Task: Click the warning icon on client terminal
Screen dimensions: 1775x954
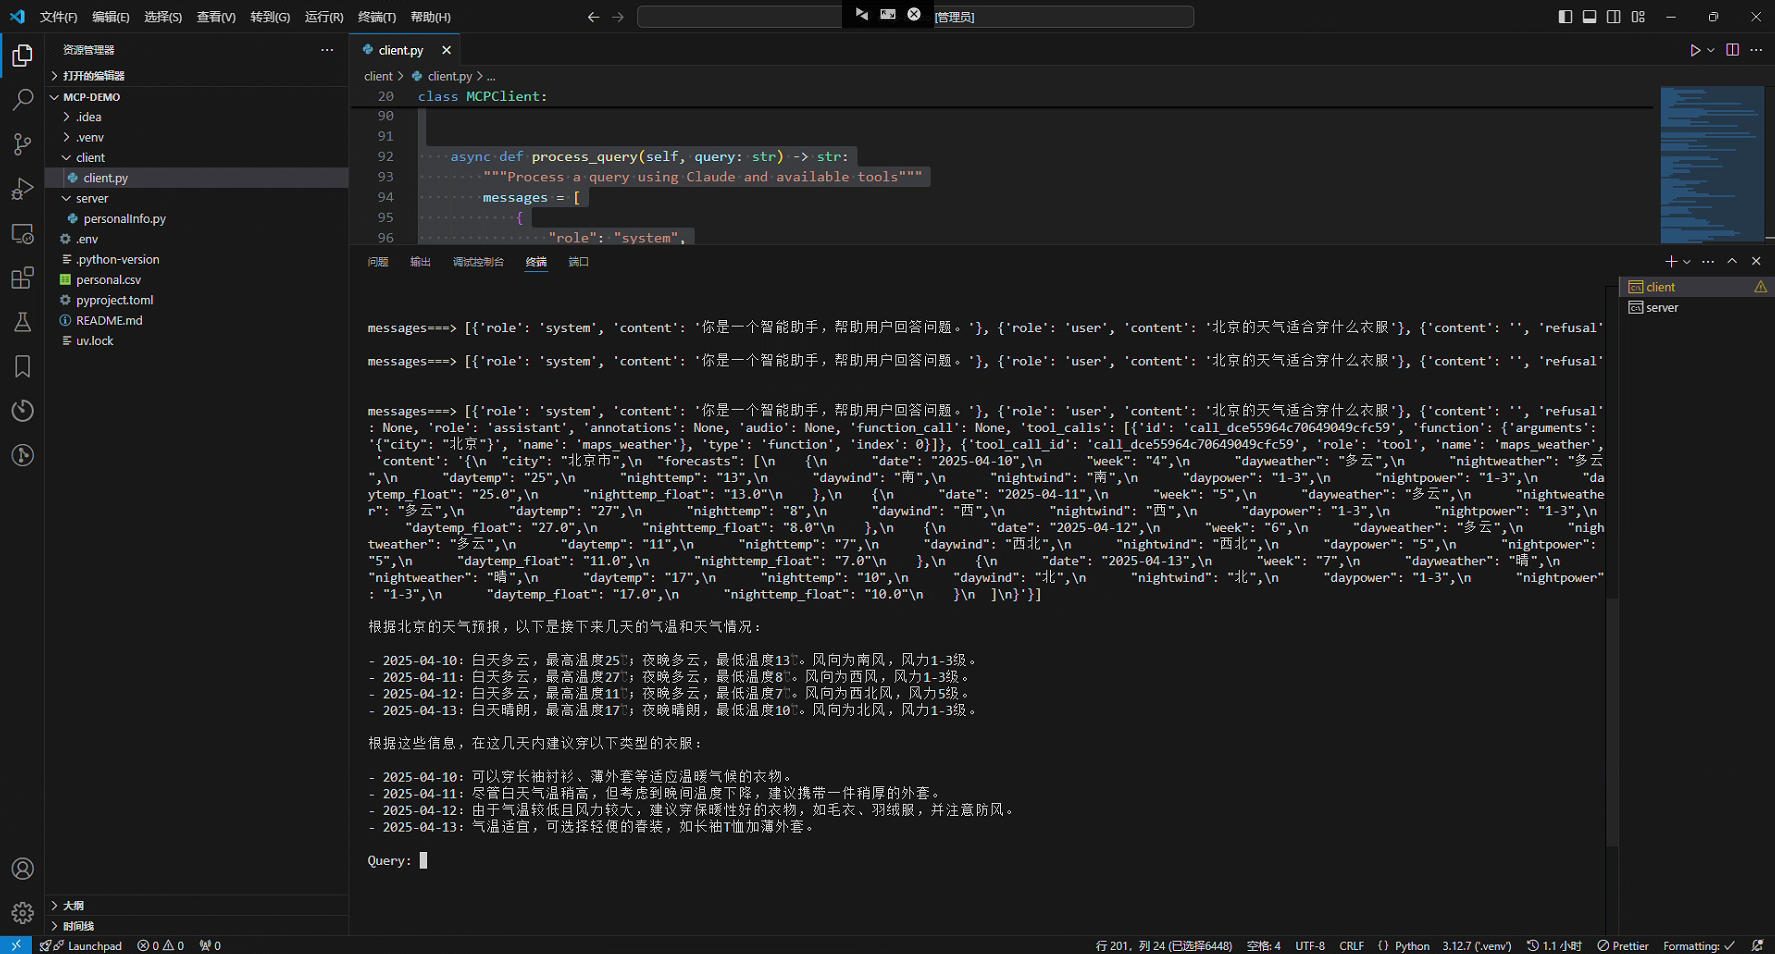Action: tap(1760, 287)
